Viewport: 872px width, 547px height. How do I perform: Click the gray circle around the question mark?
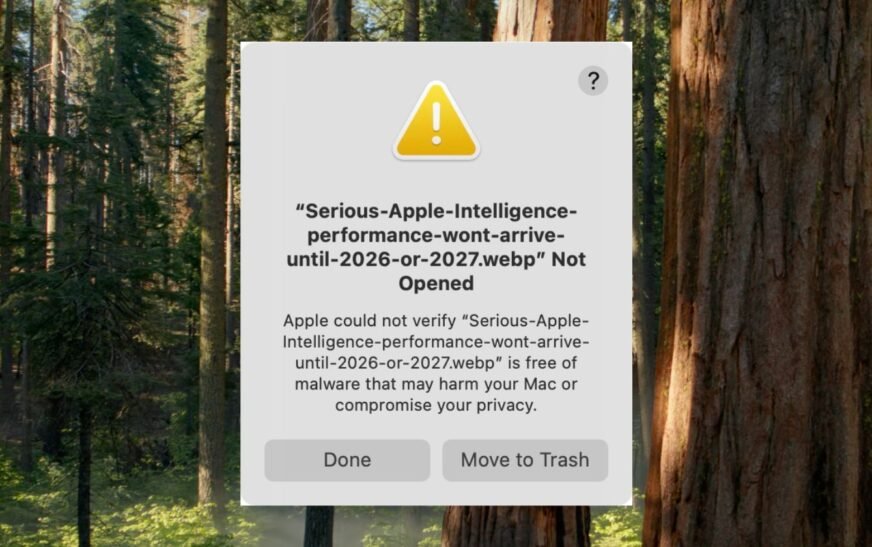pyautogui.click(x=593, y=81)
